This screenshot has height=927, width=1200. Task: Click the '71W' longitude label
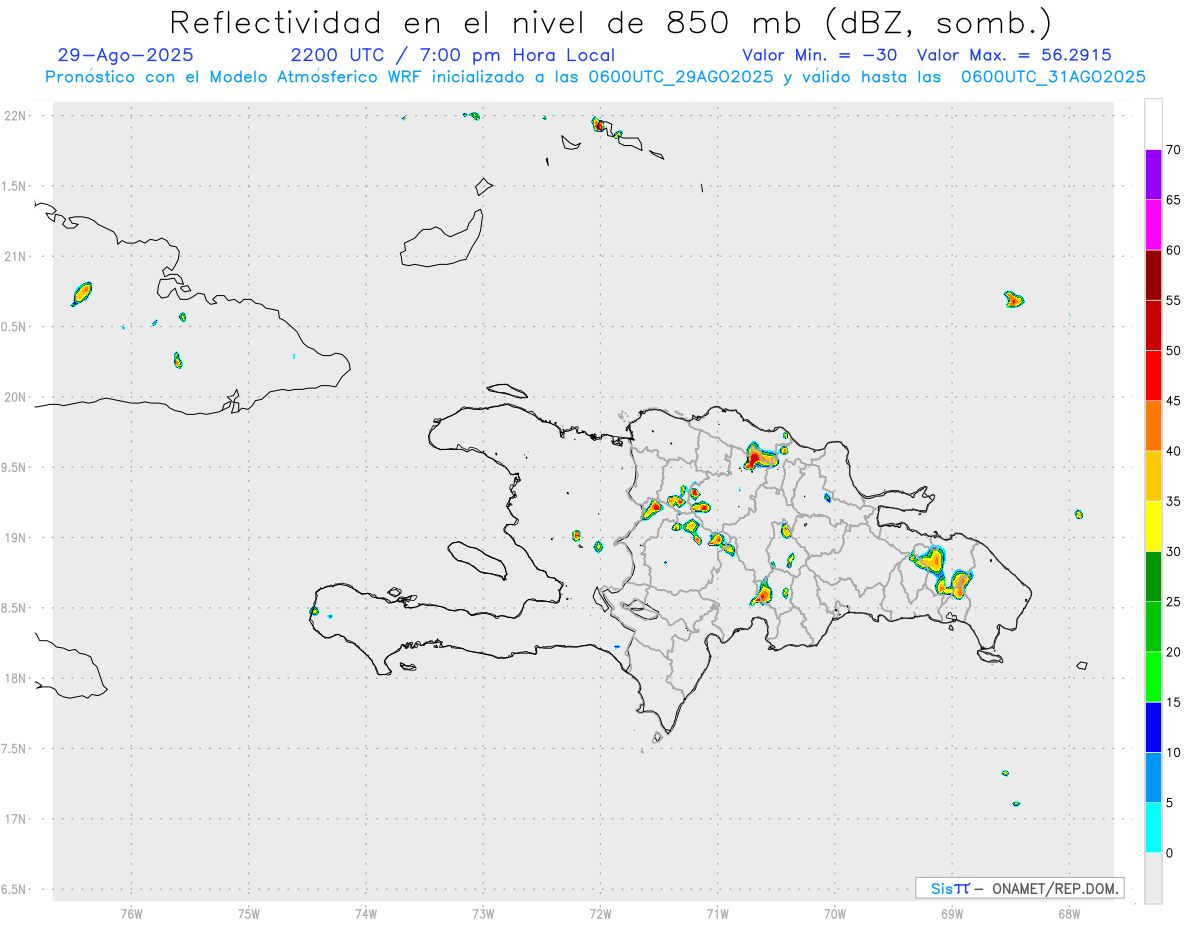[x=717, y=914]
